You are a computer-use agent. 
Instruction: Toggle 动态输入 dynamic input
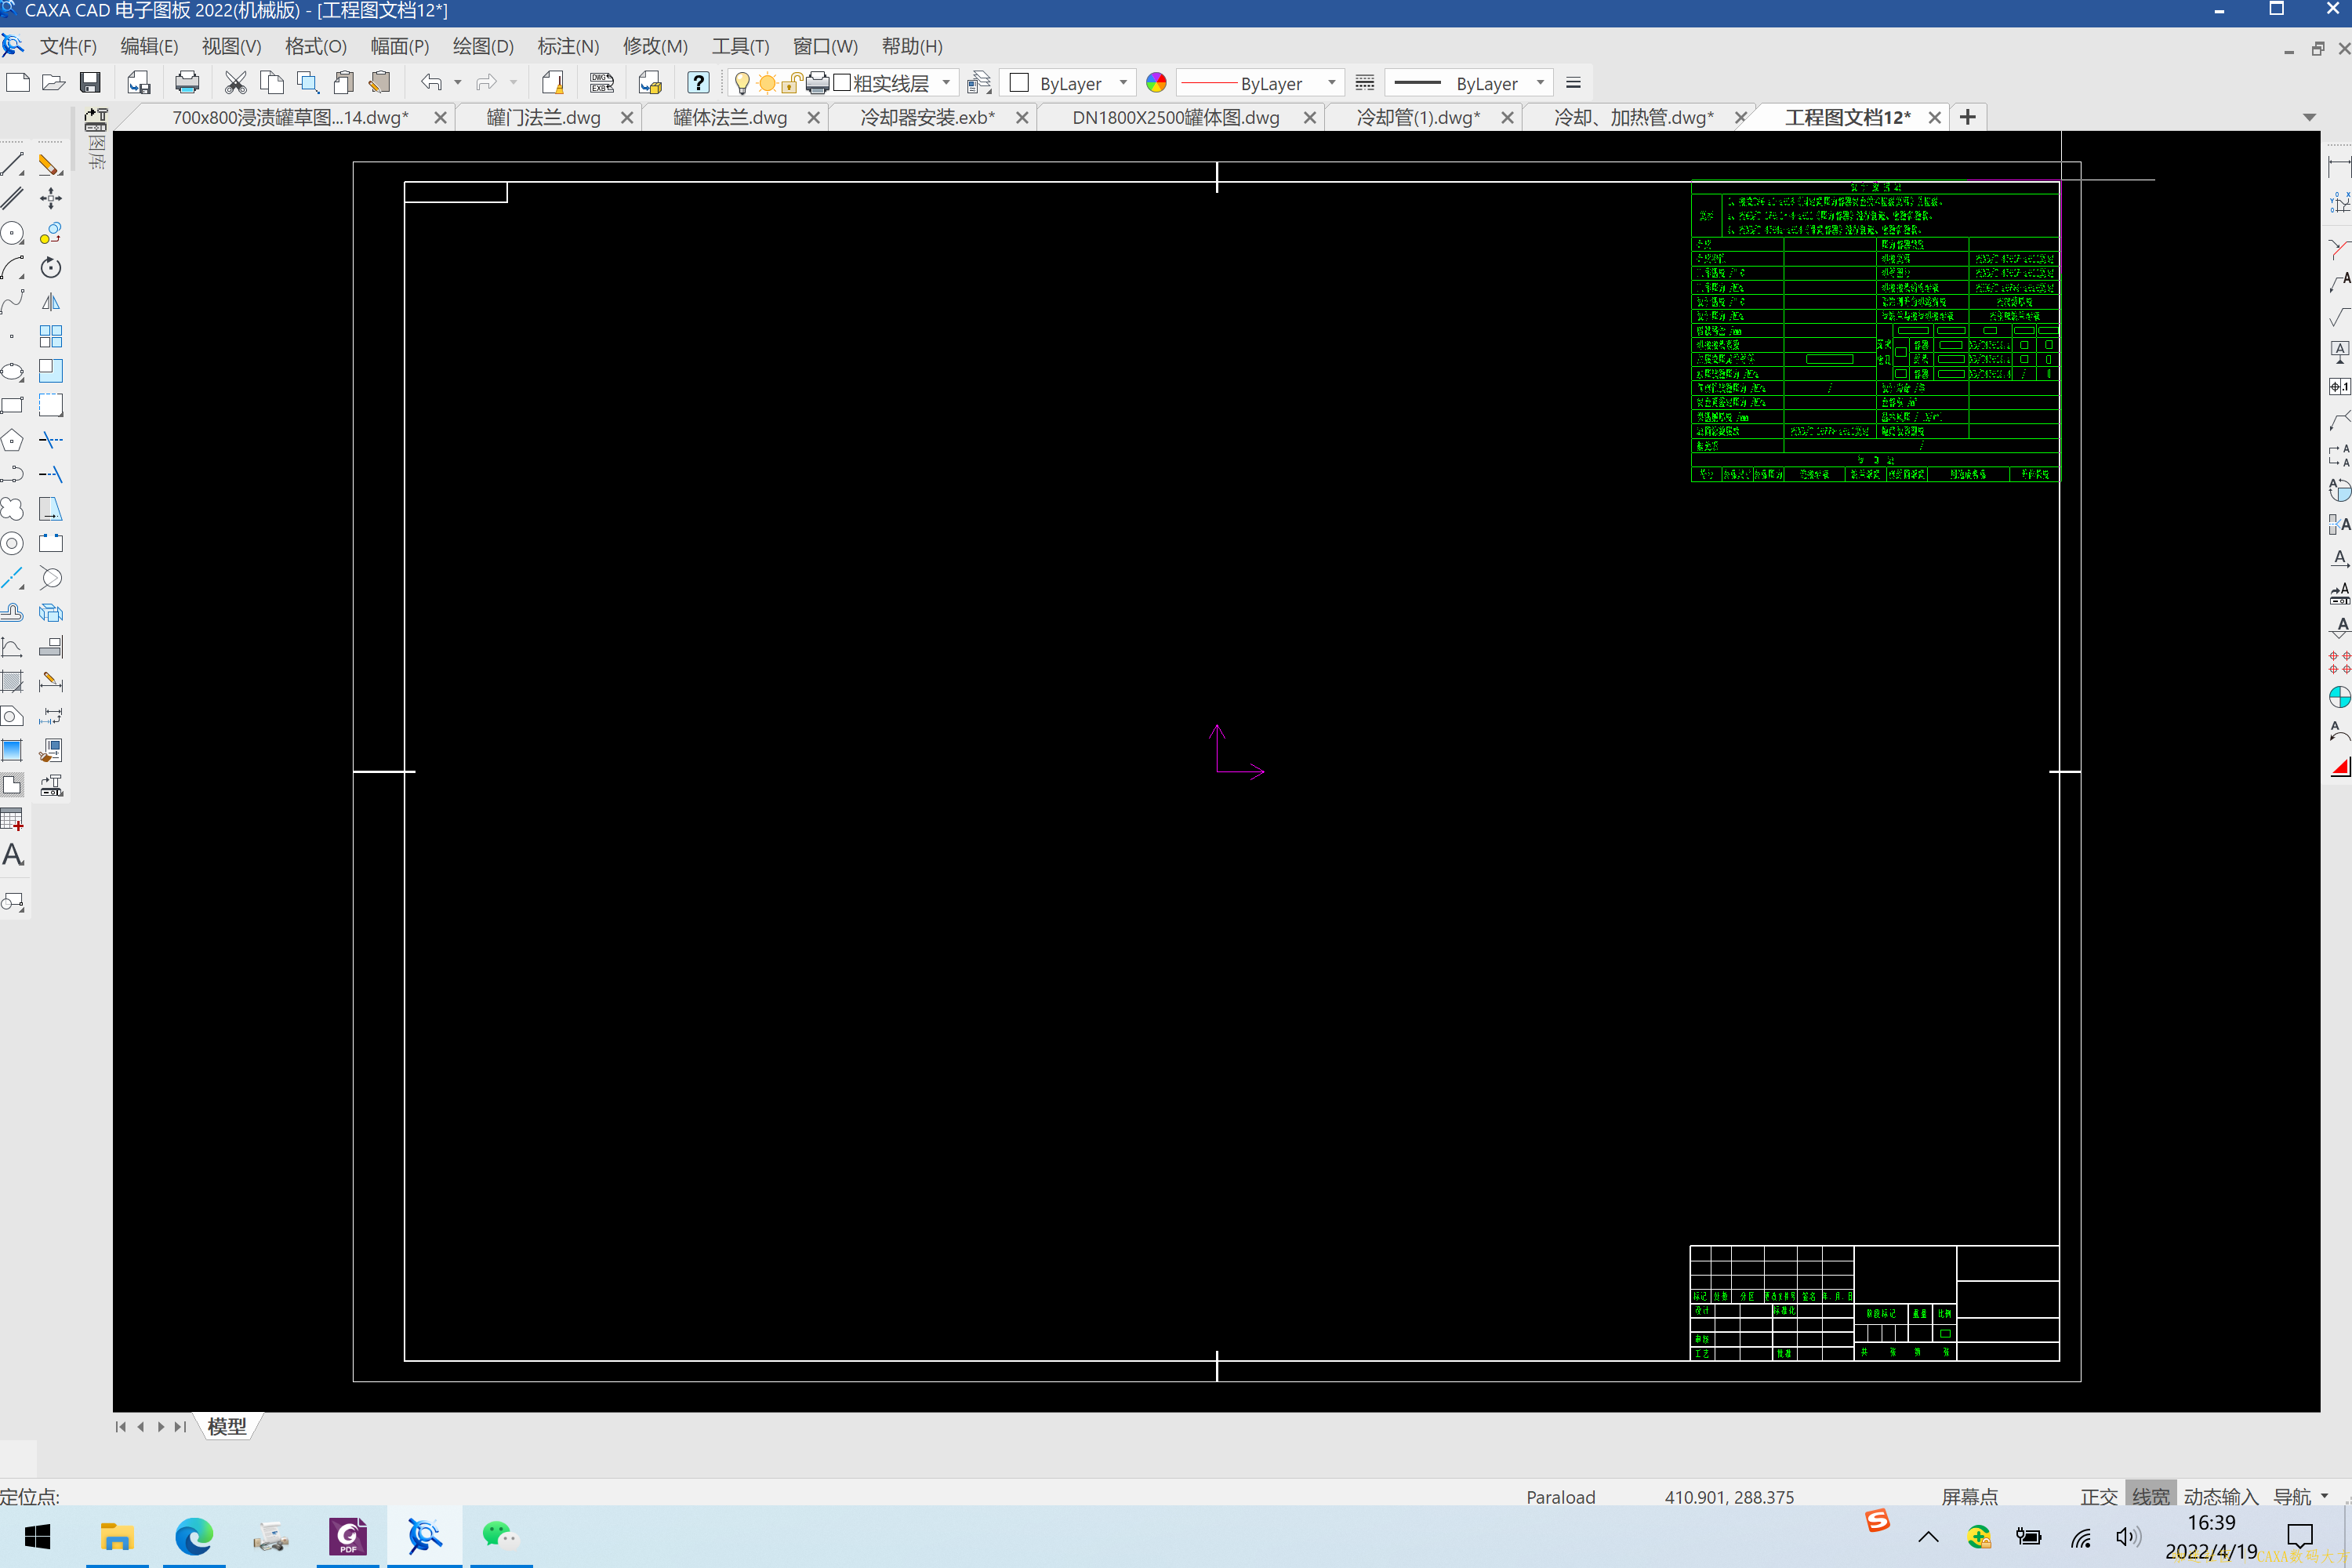click(2220, 1496)
